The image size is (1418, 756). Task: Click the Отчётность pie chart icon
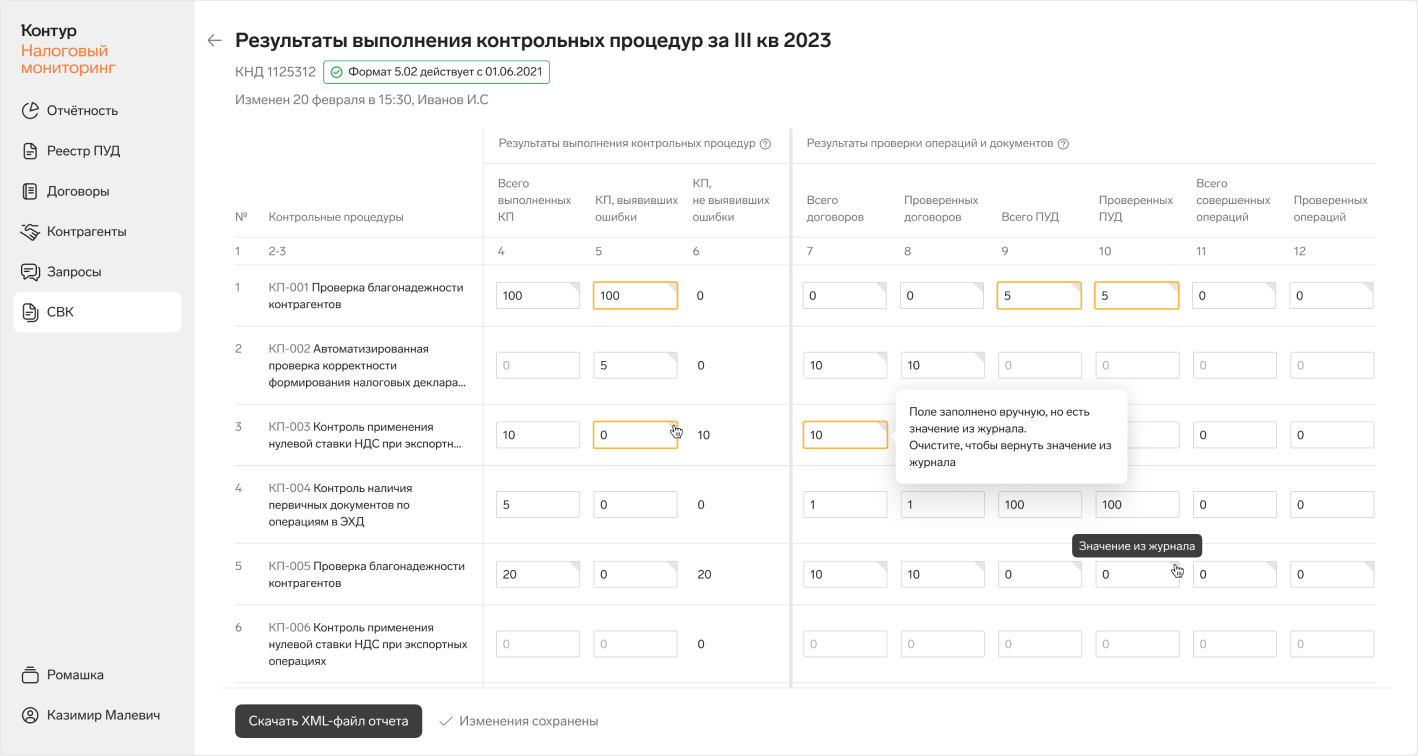[x=30, y=111]
